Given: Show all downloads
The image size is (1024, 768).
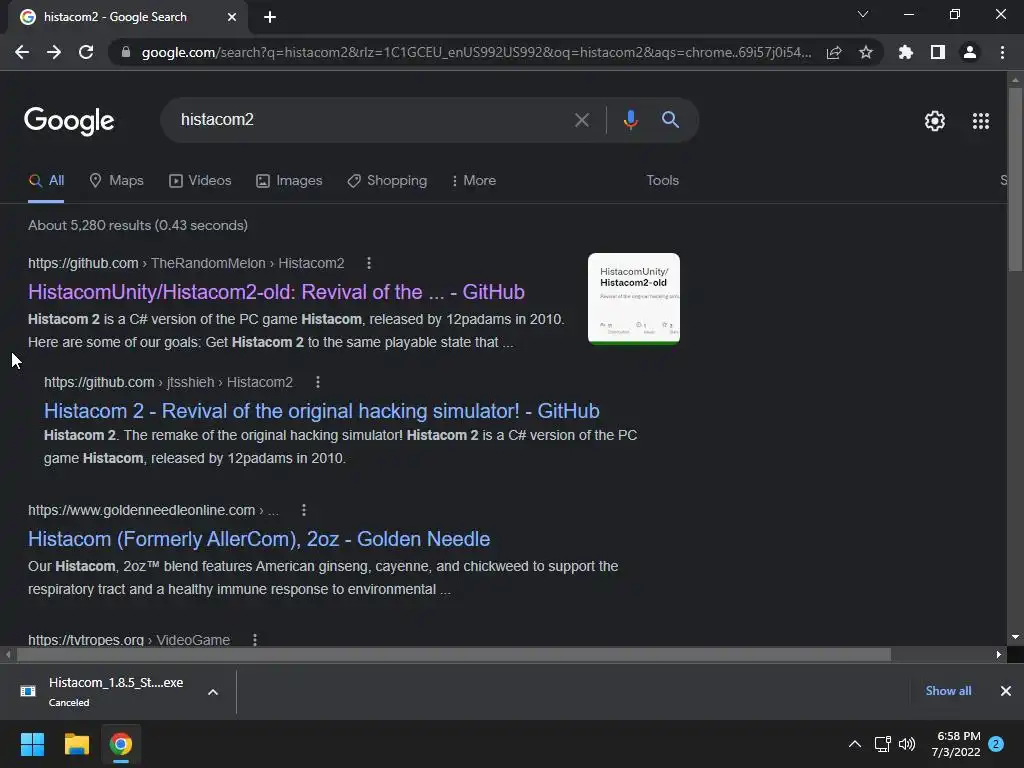Looking at the screenshot, I should 948,691.
